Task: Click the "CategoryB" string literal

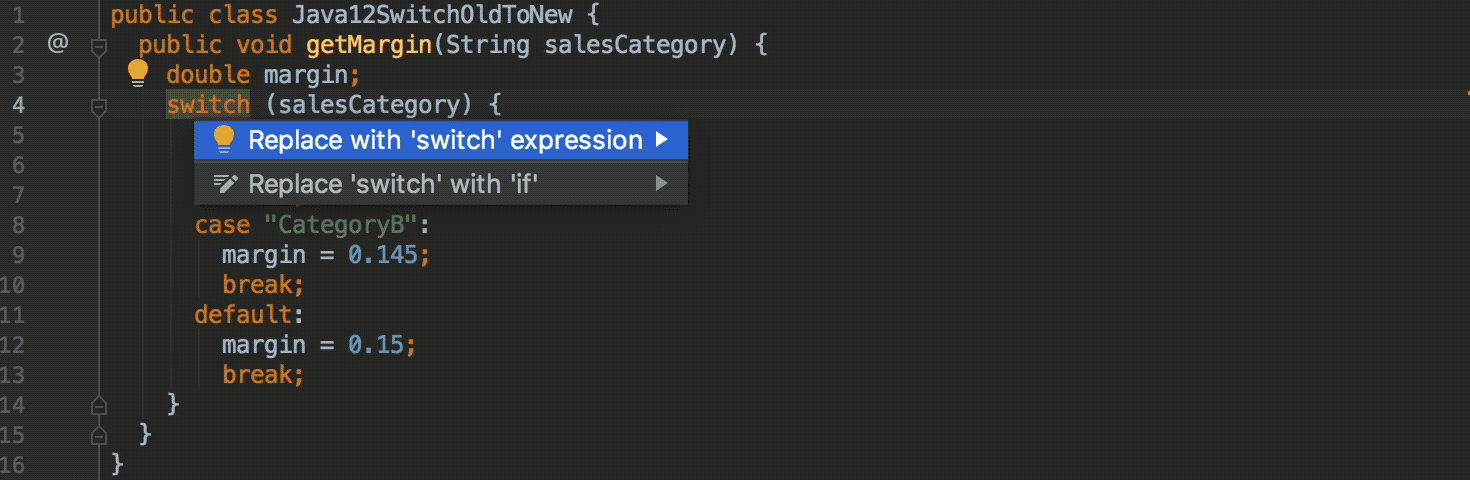Action: pyautogui.click(x=340, y=225)
